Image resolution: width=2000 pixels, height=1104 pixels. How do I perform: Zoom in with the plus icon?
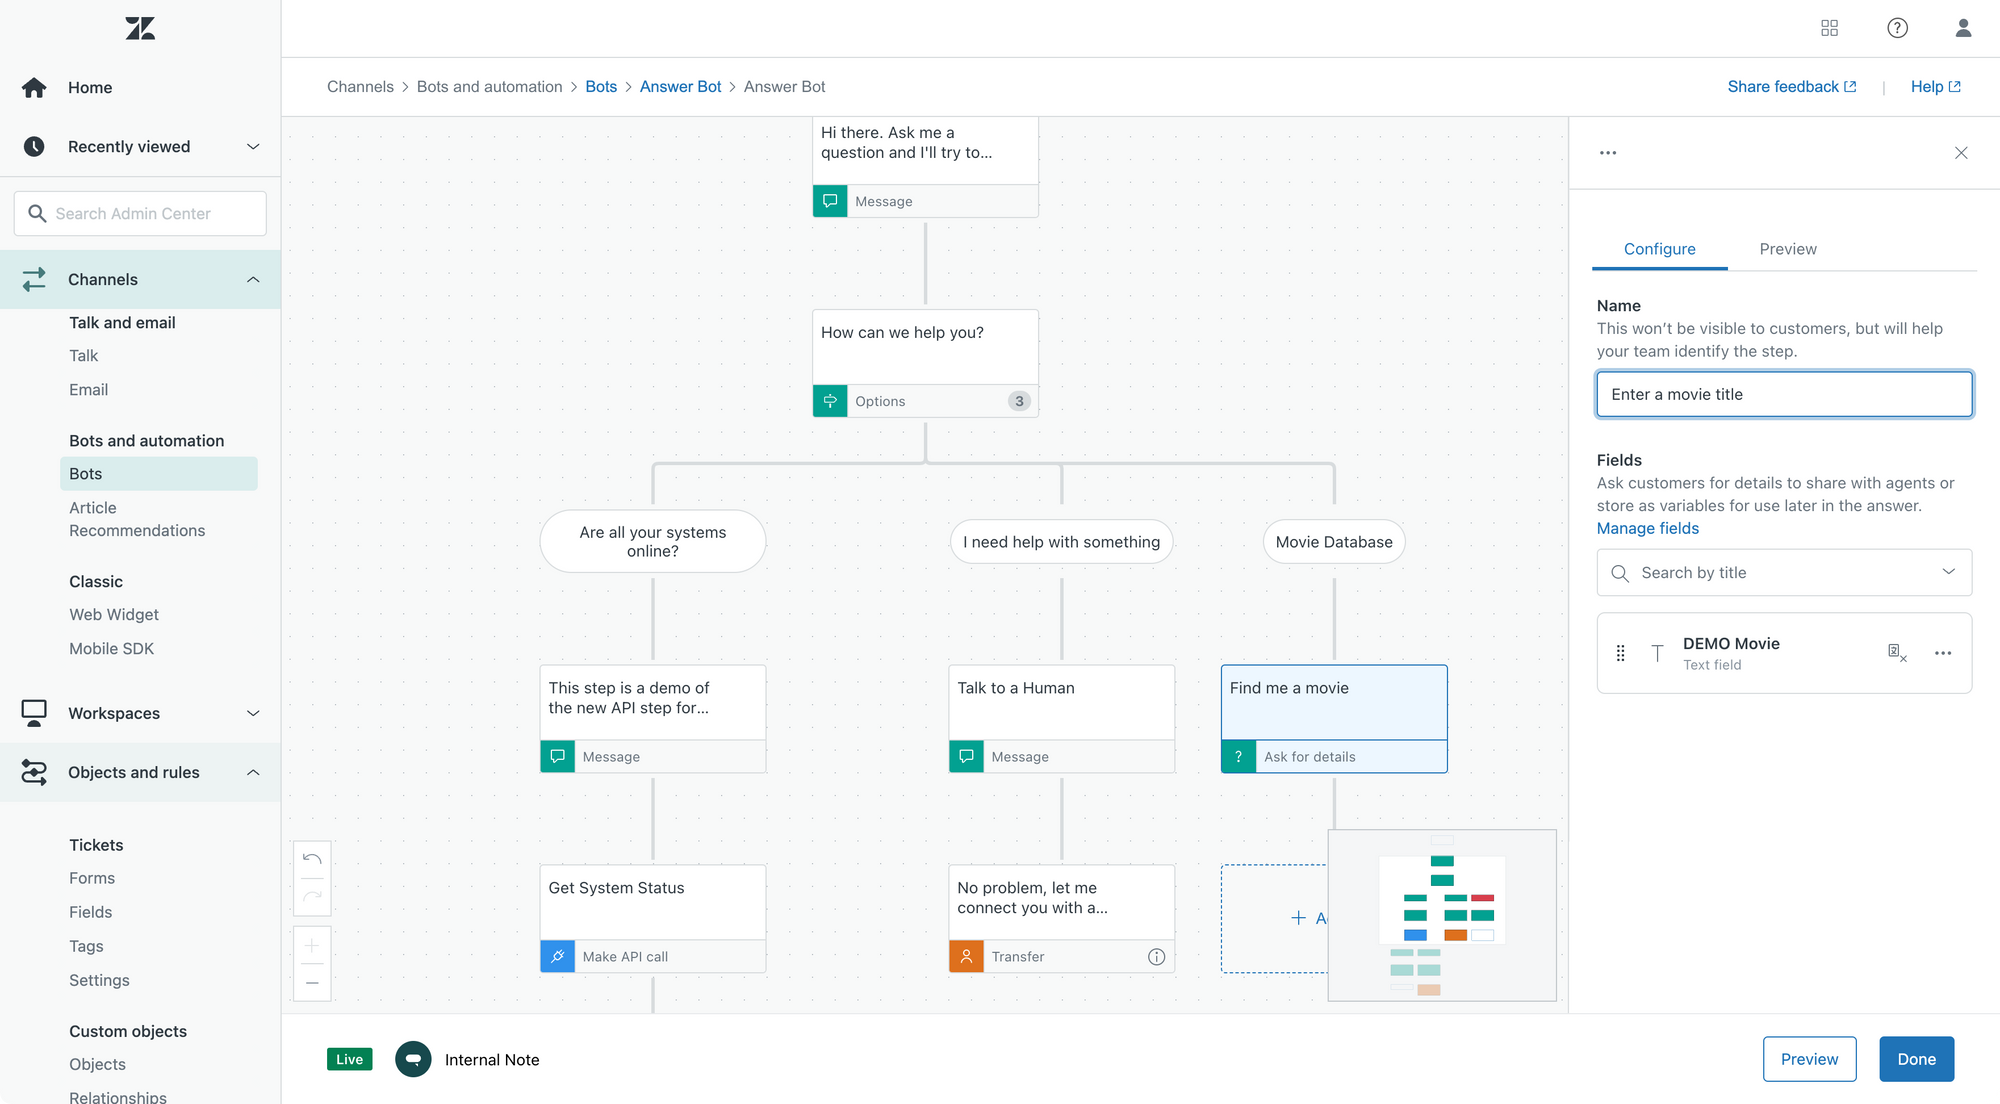coord(312,946)
